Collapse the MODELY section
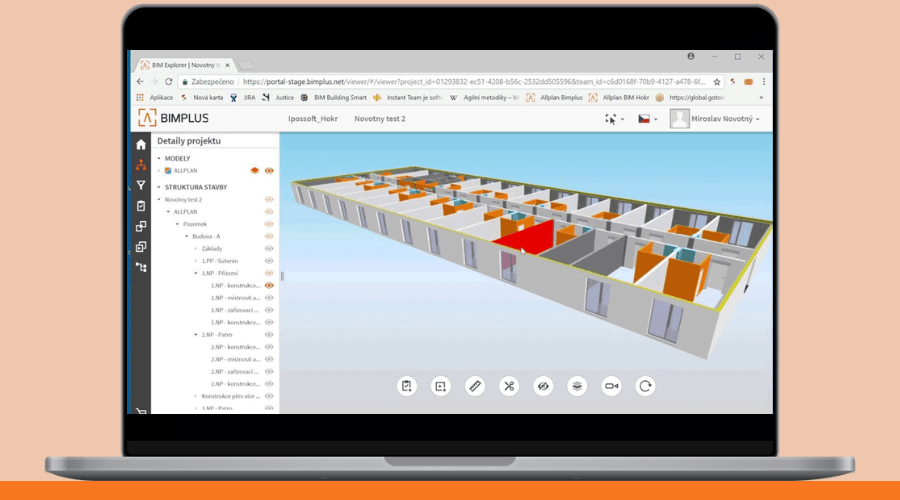 [x=158, y=158]
